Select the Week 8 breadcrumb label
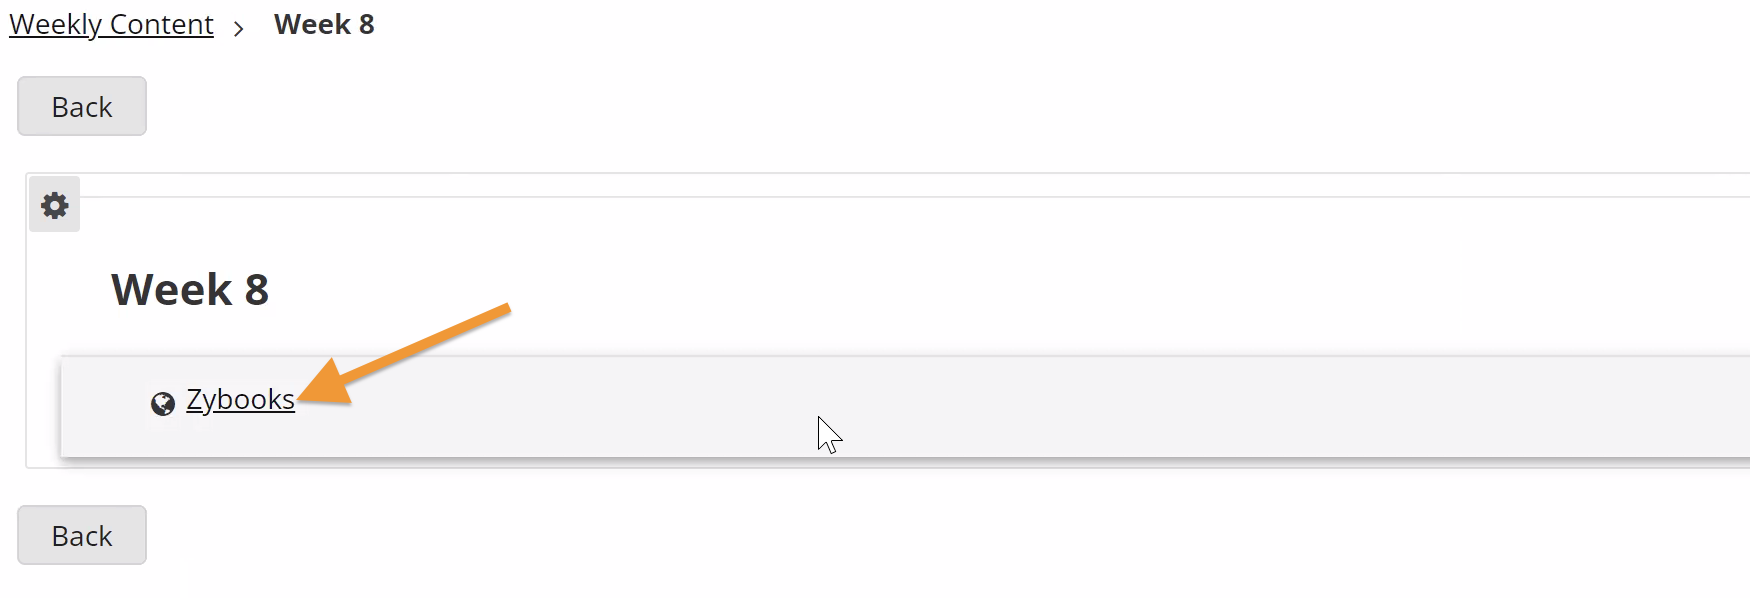Viewport: 1750px width, 598px height. pyautogui.click(x=324, y=24)
